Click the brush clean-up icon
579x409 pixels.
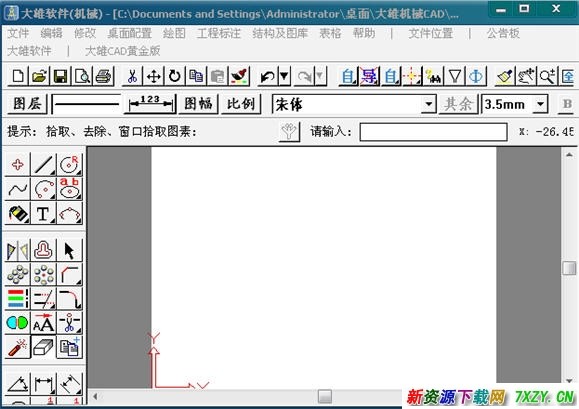(x=505, y=76)
